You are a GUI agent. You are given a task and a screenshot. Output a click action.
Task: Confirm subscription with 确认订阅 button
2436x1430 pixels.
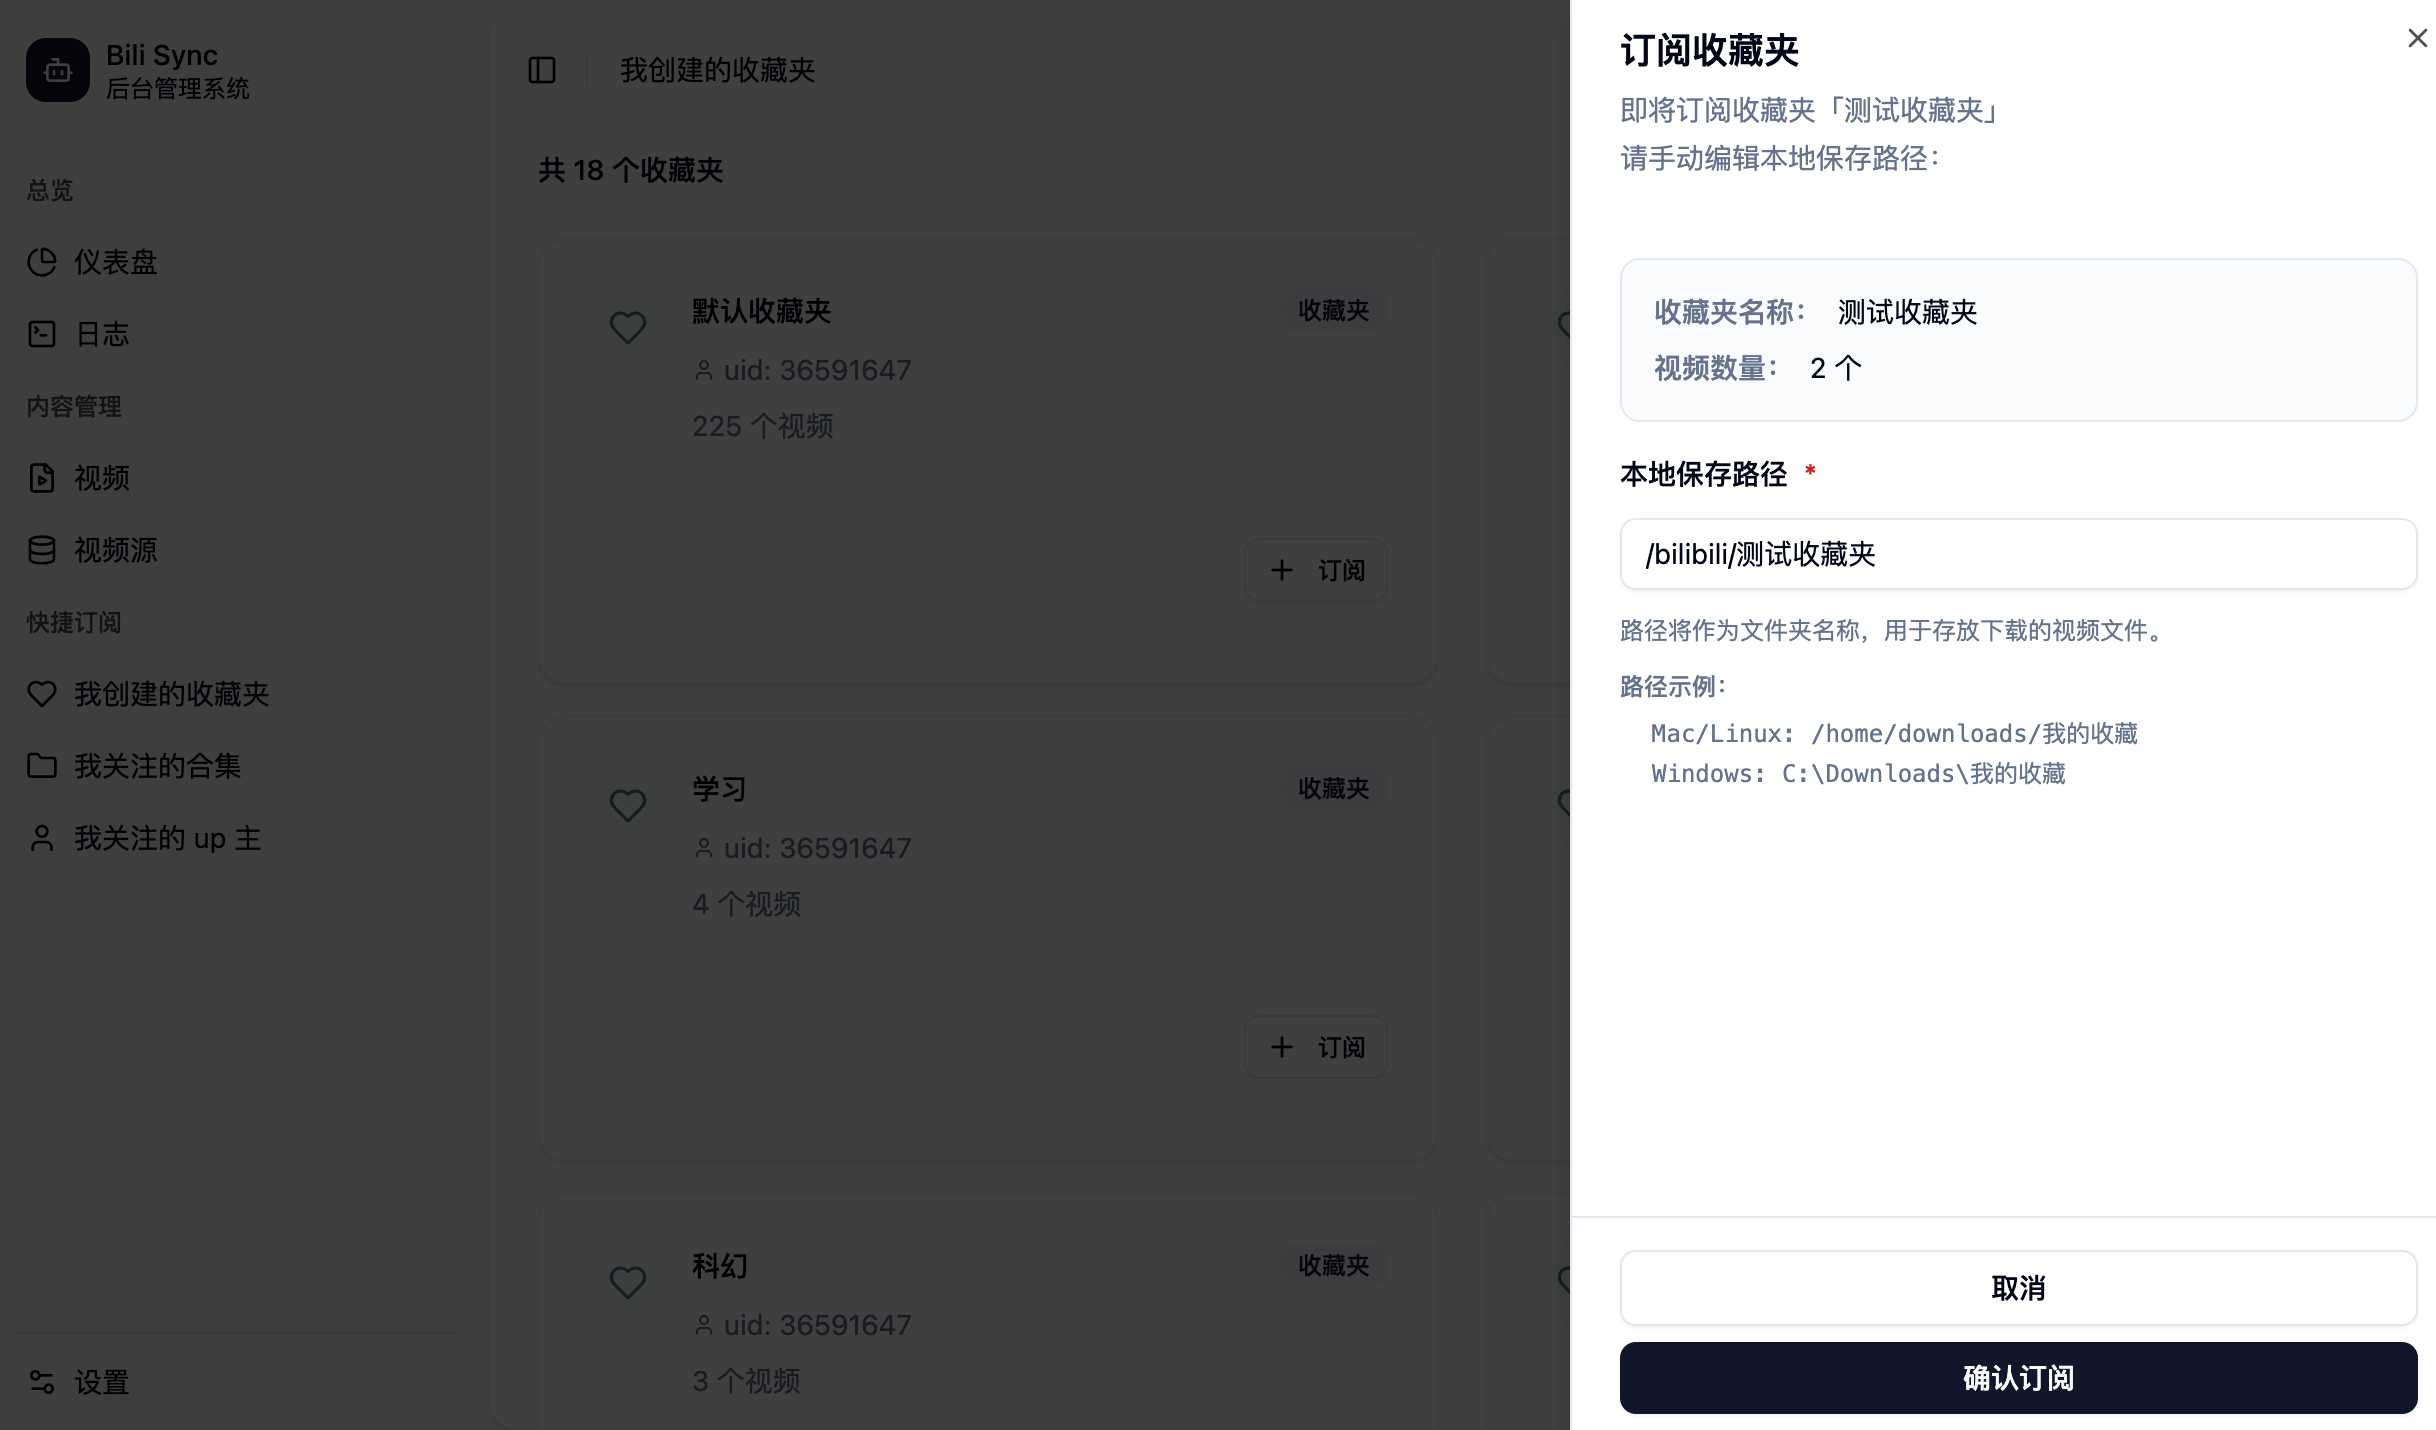2018,1378
